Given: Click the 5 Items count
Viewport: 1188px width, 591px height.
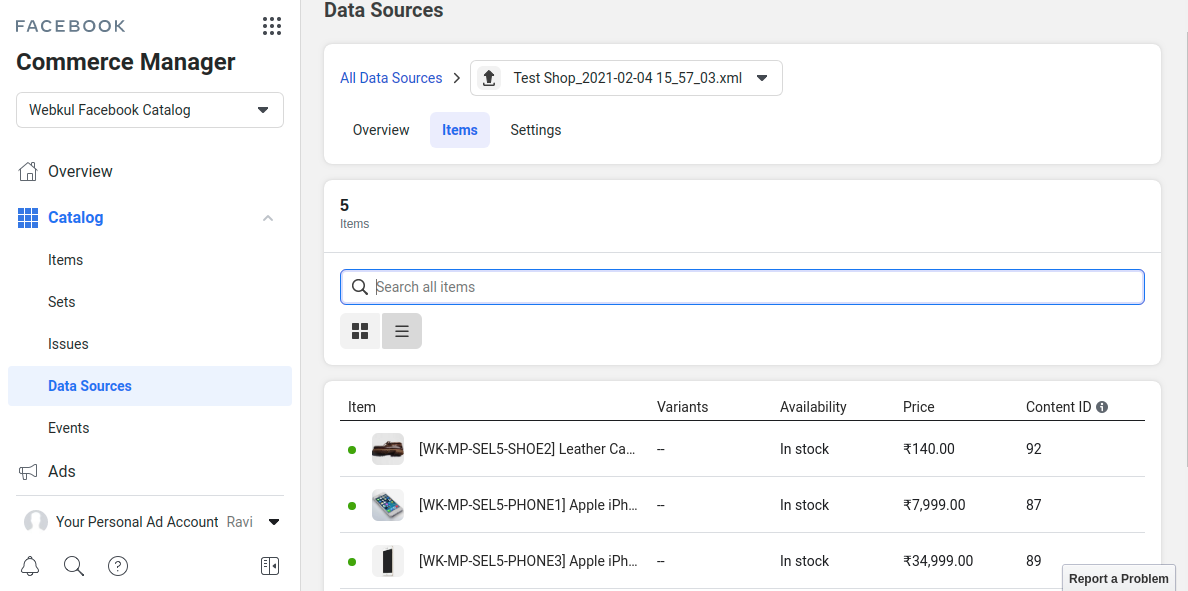Looking at the screenshot, I should tap(355, 214).
